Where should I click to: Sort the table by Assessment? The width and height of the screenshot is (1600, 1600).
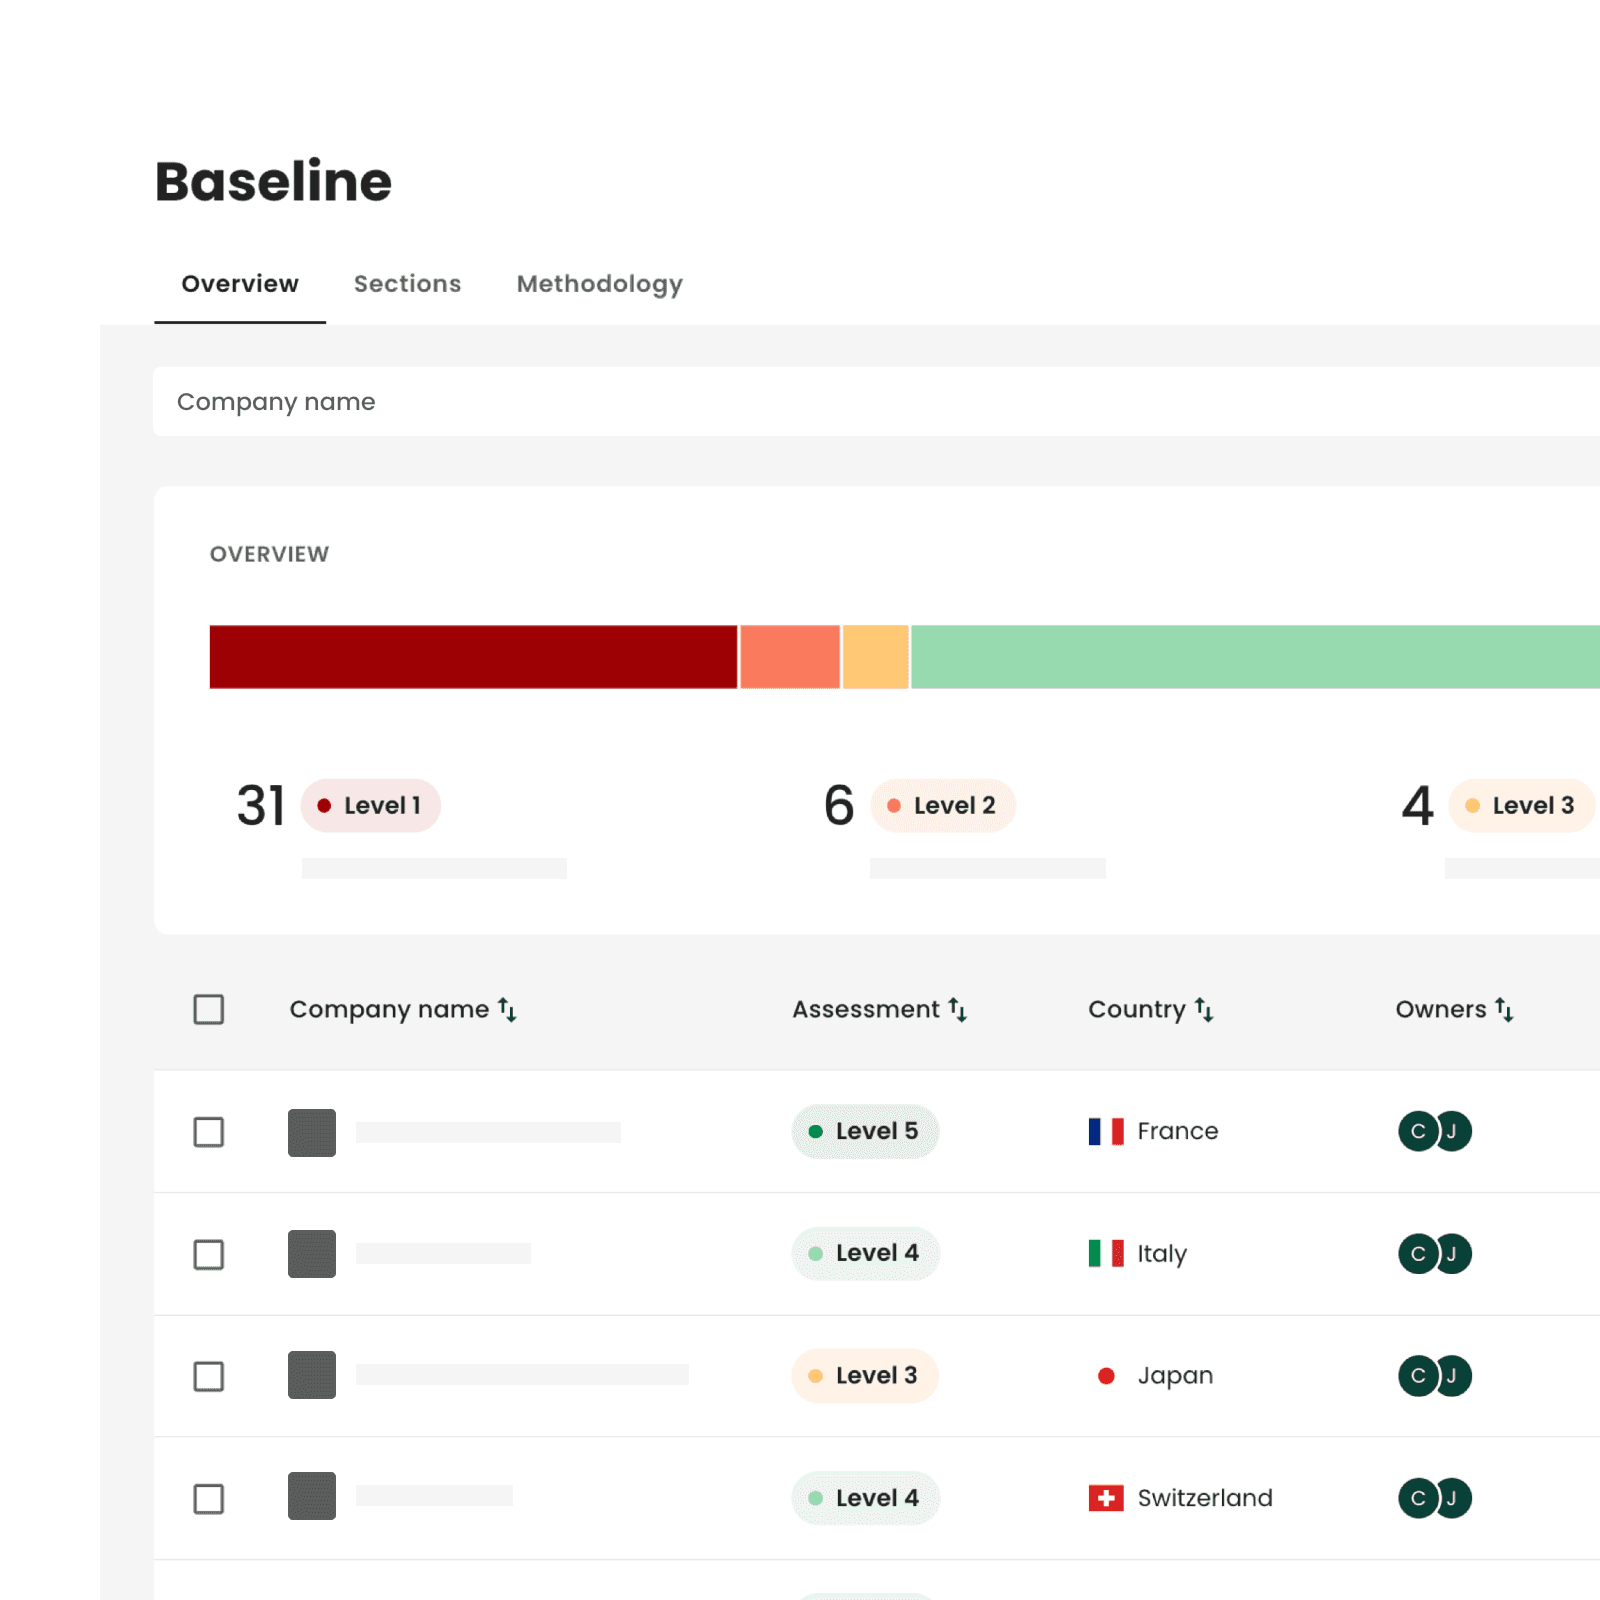(x=958, y=1010)
